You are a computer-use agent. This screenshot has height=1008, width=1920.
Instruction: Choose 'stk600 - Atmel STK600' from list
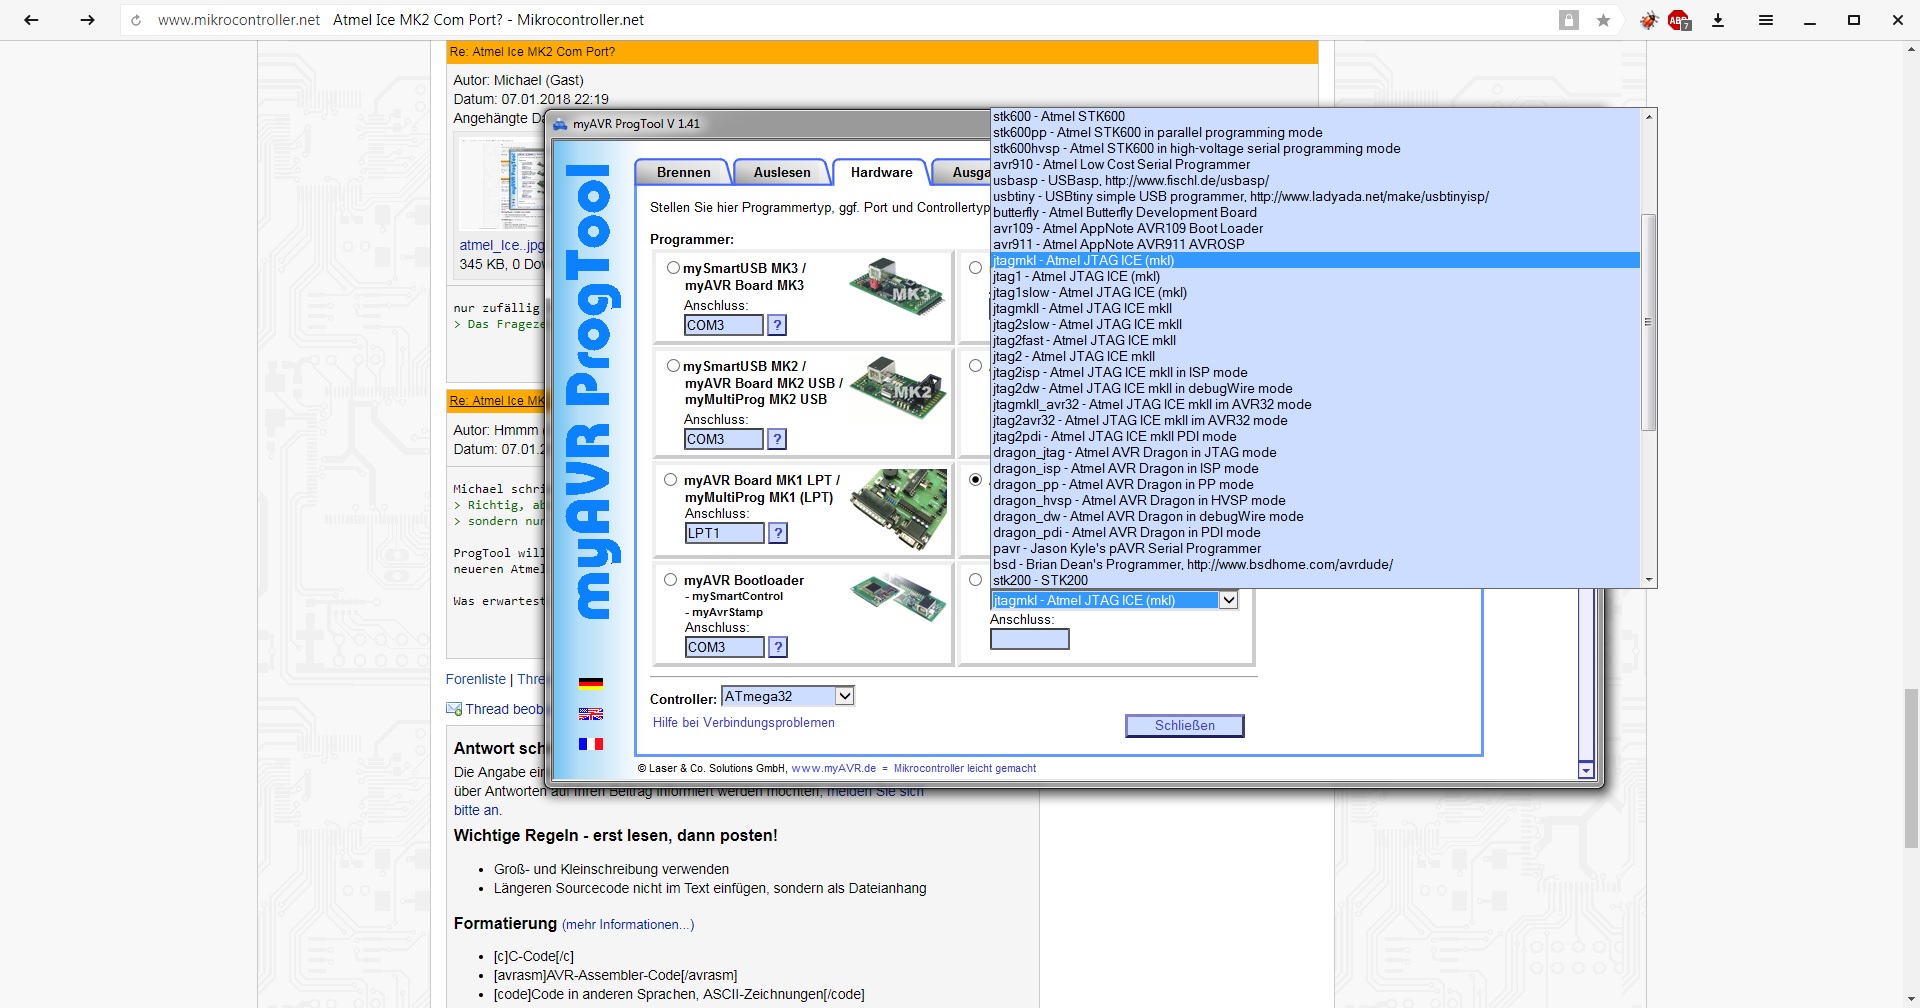click(1315, 117)
